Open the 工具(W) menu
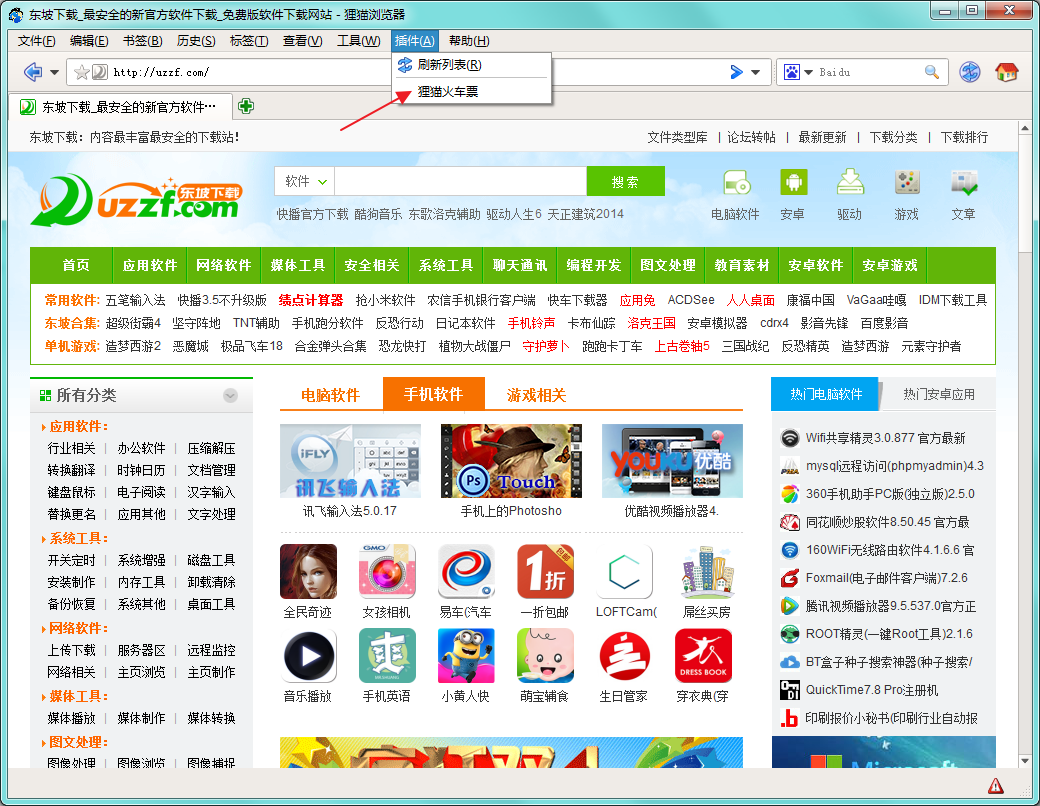Viewport: 1040px width, 806px height. point(359,41)
